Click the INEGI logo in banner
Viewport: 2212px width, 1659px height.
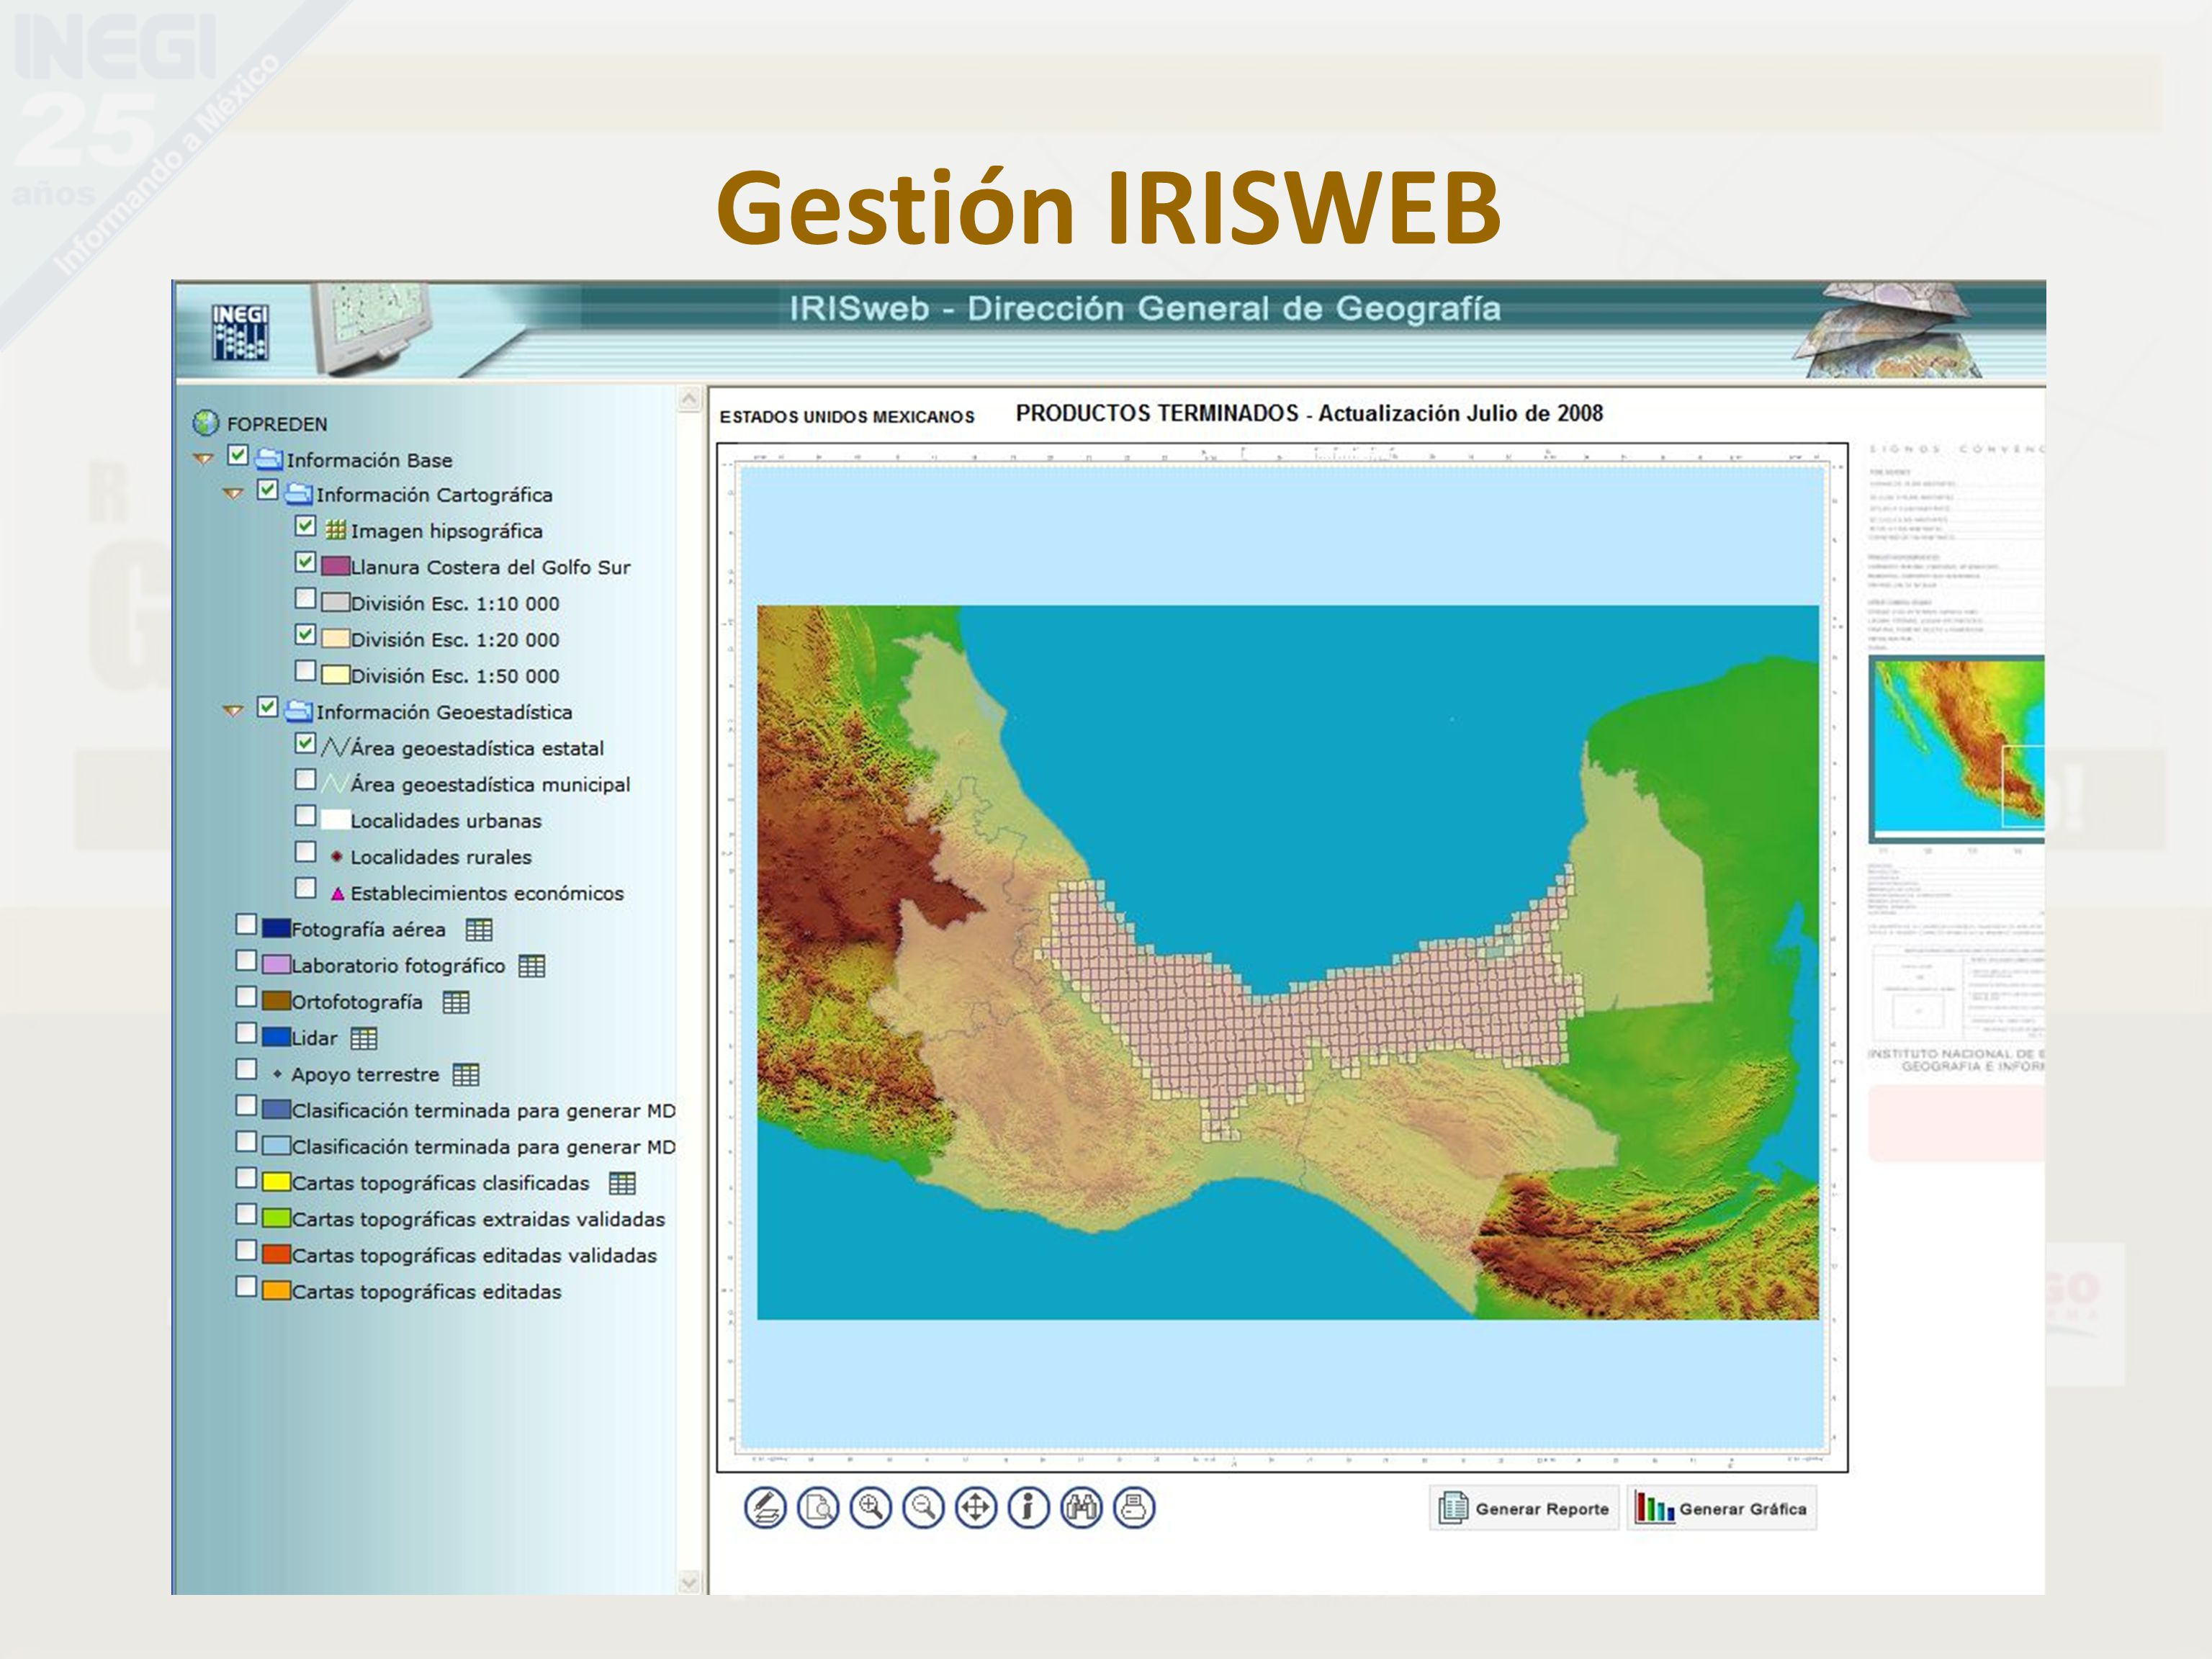(x=240, y=332)
